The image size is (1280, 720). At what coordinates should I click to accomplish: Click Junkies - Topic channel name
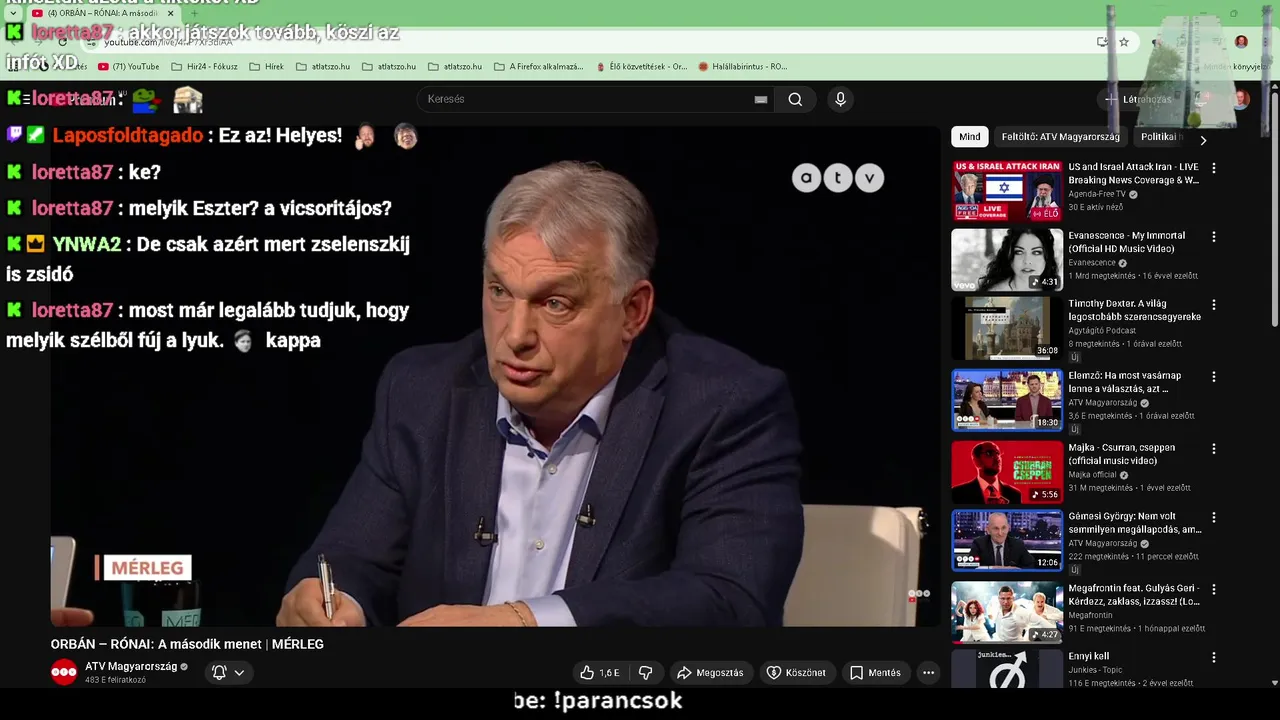[1096, 670]
